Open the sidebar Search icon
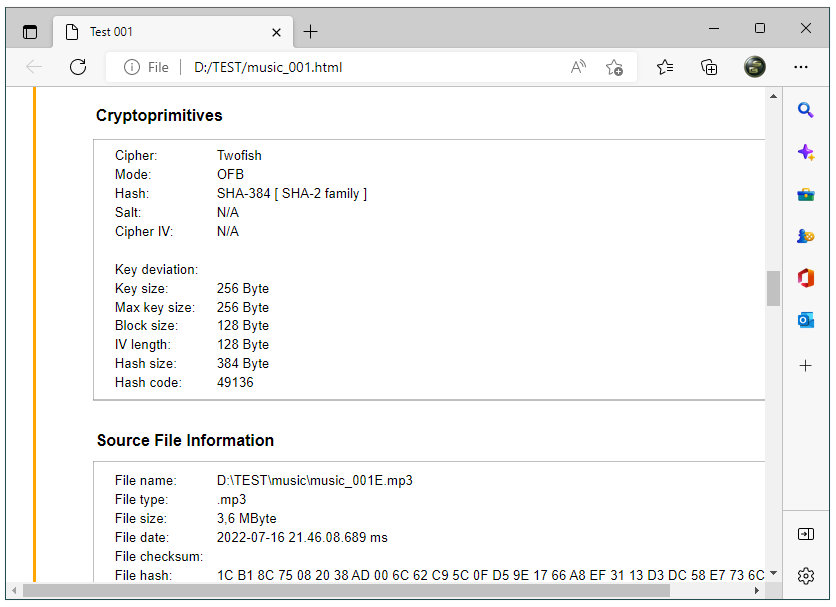 click(805, 110)
